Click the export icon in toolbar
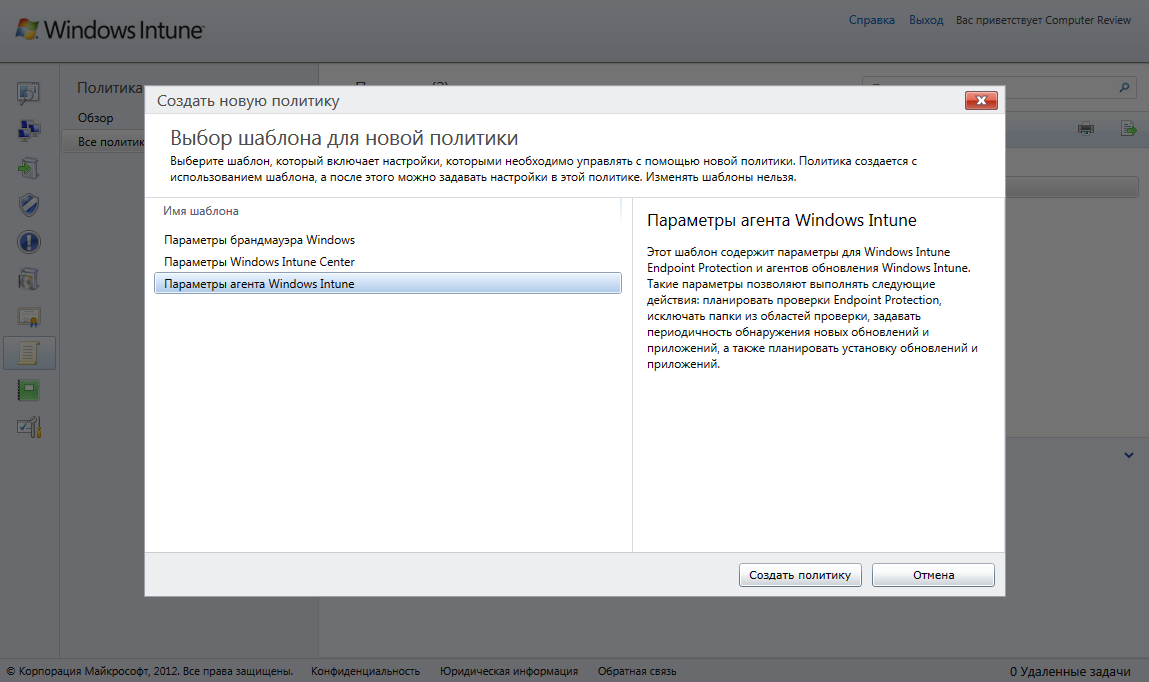The image size is (1149, 682). tap(1129, 128)
